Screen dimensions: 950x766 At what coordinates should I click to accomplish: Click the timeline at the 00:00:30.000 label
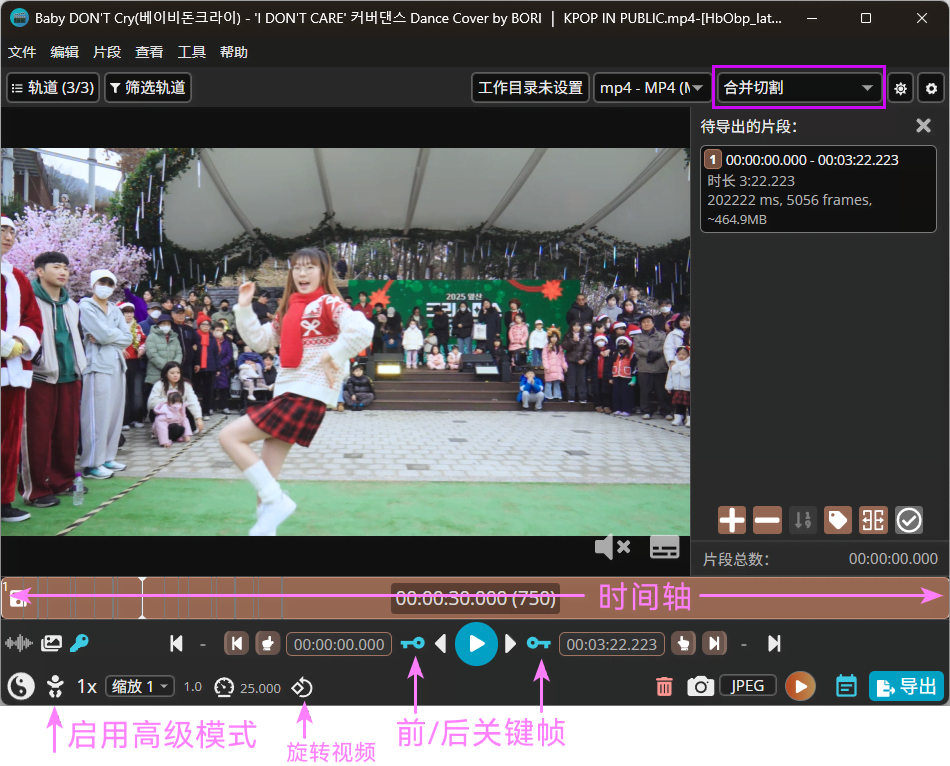click(475, 598)
